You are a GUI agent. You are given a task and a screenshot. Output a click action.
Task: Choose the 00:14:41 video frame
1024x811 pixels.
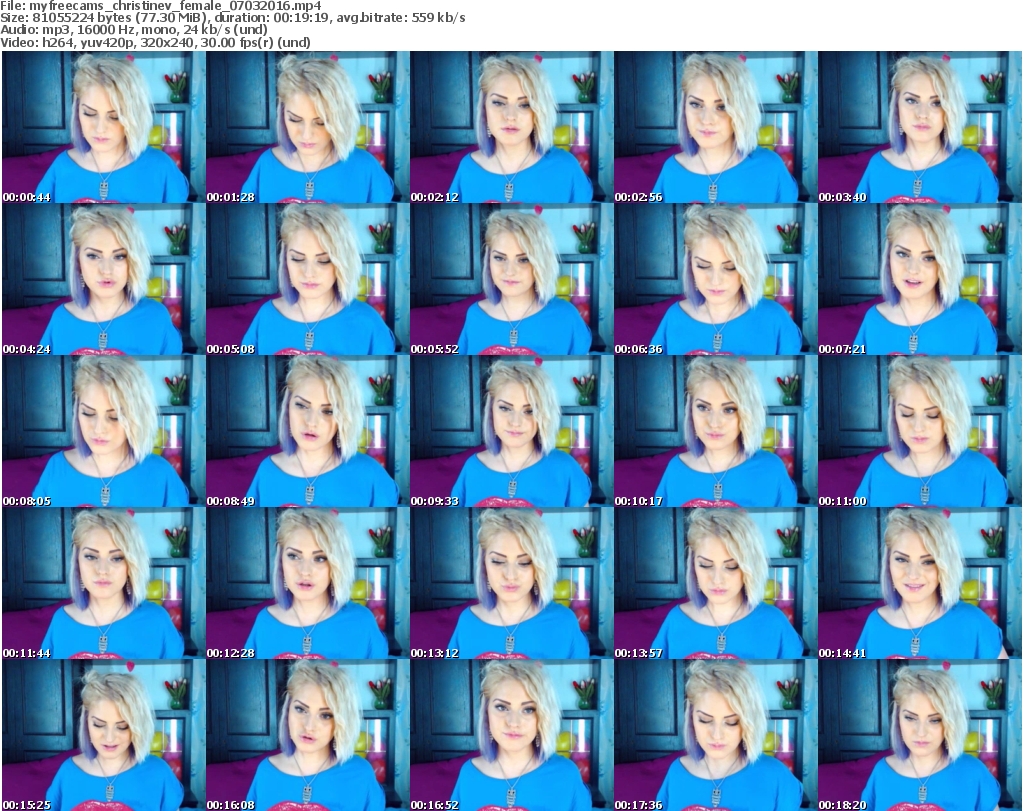pyautogui.click(x=920, y=584)
